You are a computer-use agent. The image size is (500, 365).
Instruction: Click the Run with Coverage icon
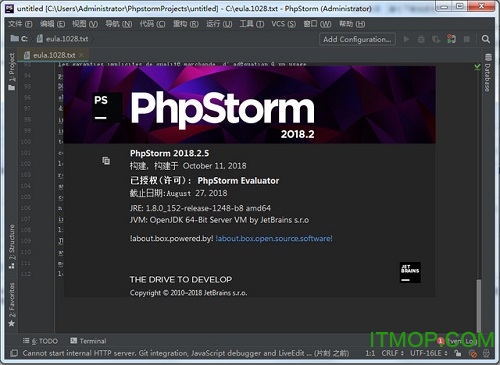[436, 39]
